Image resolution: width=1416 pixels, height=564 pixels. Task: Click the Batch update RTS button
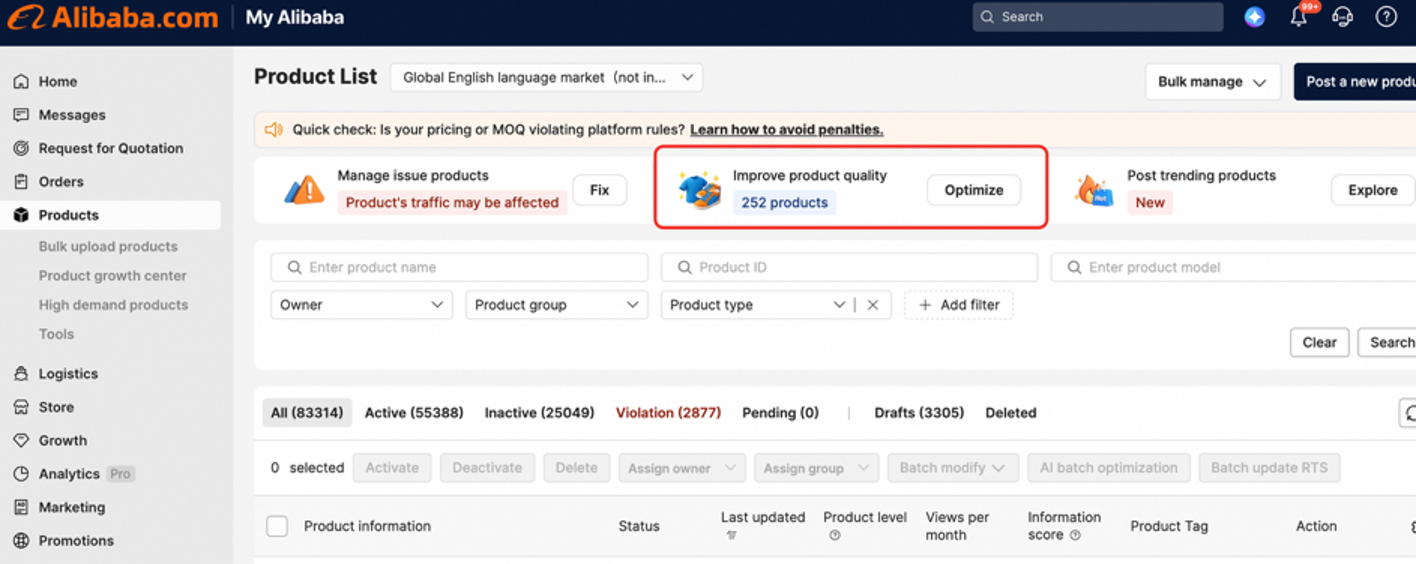(1269, 468)
